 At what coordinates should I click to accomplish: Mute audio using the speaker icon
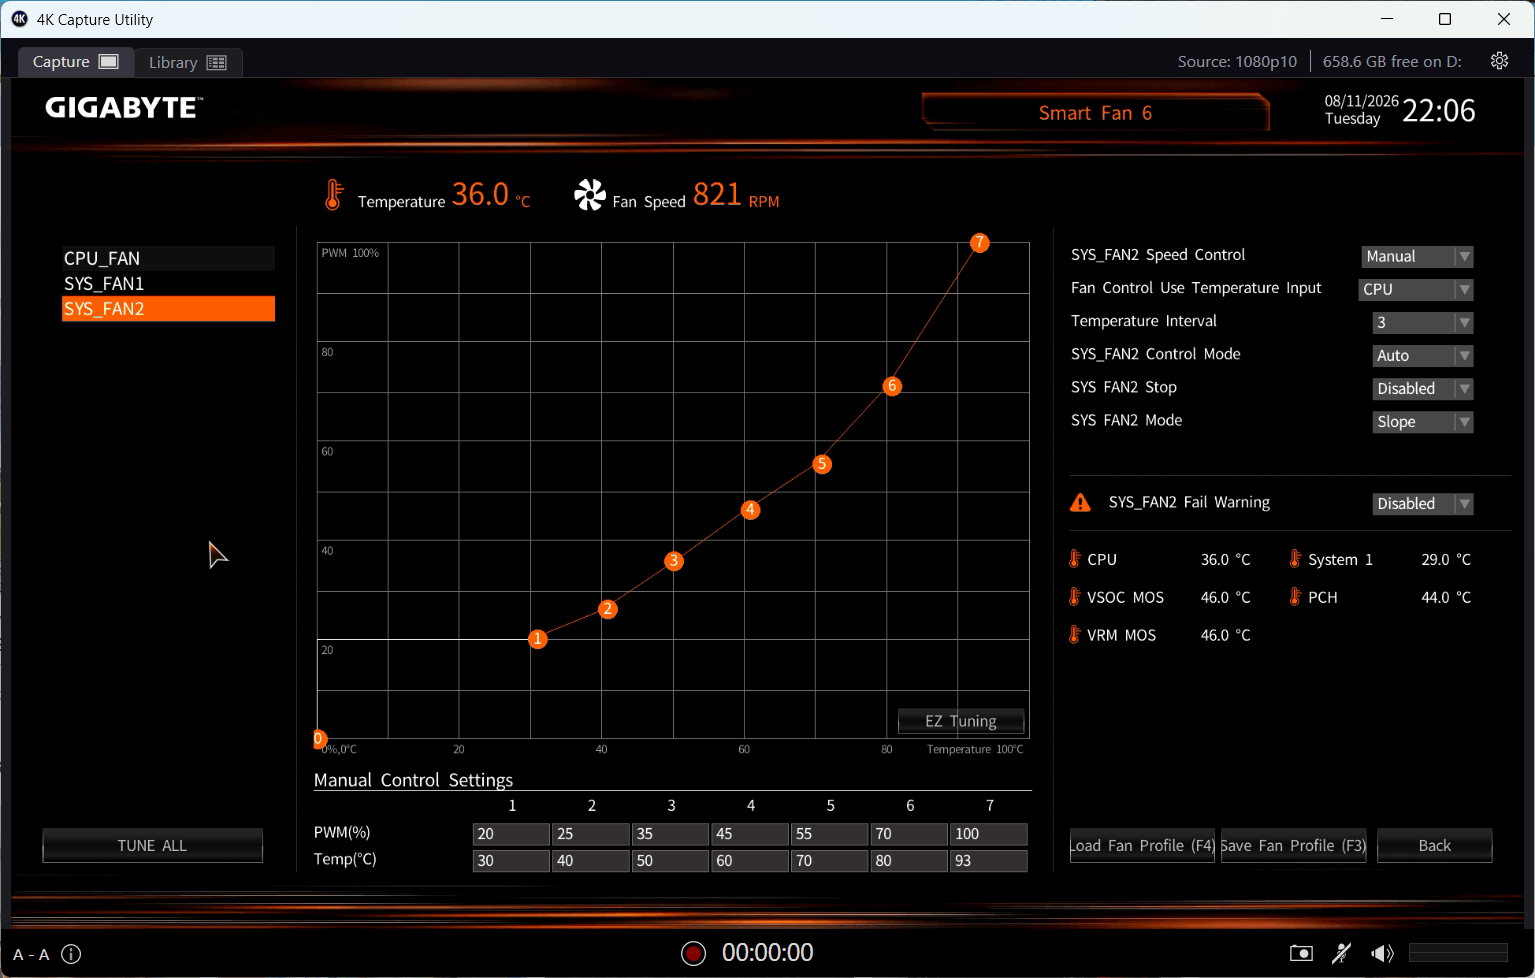[x=1382, y=953]
